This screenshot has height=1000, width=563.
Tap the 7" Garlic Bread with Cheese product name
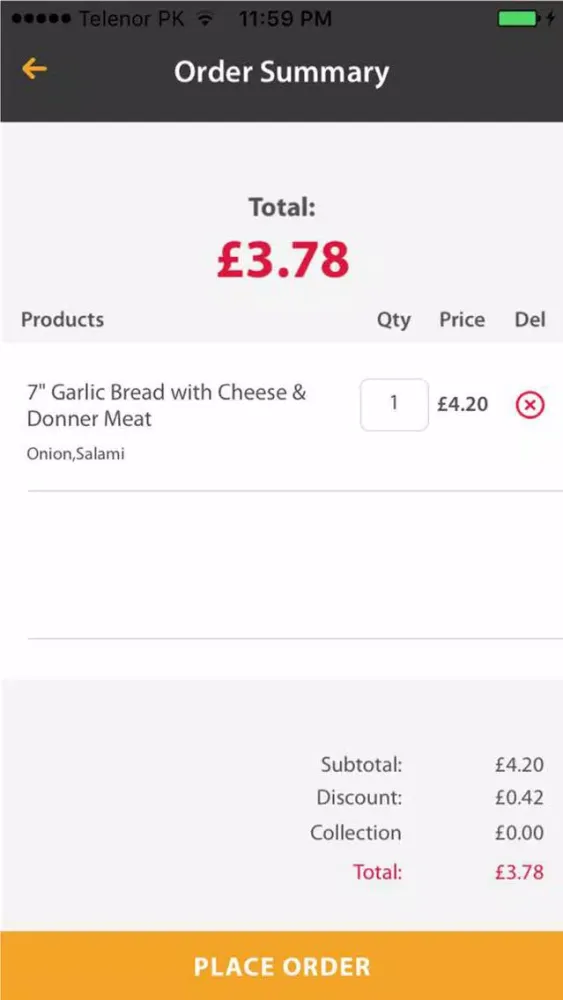coord(166,405)
